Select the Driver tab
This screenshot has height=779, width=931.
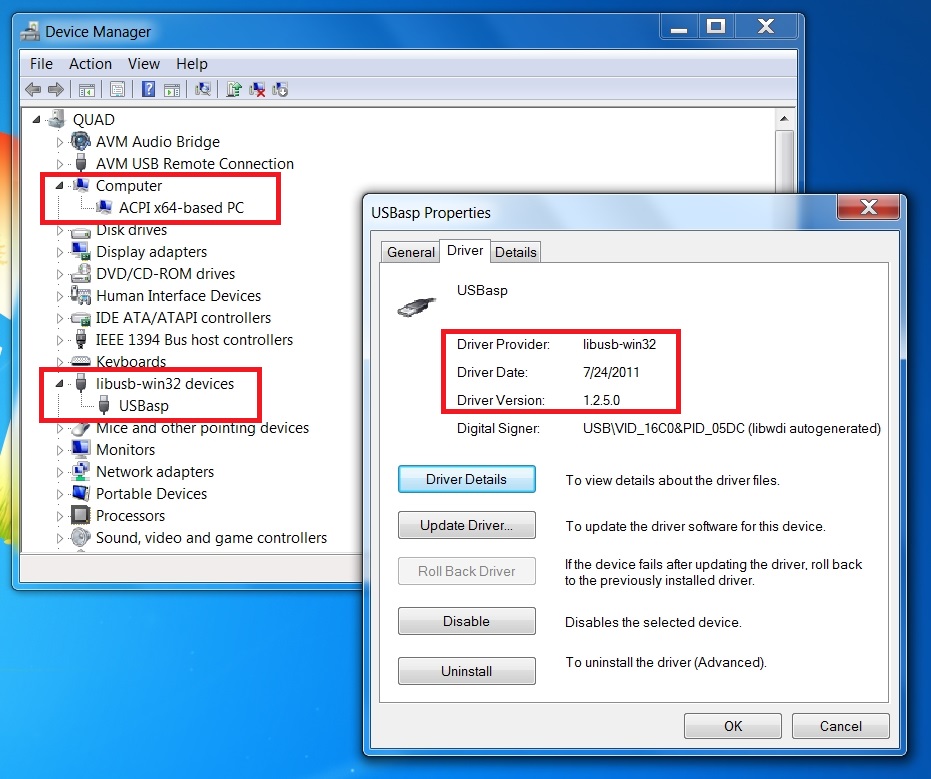point(465,251)
